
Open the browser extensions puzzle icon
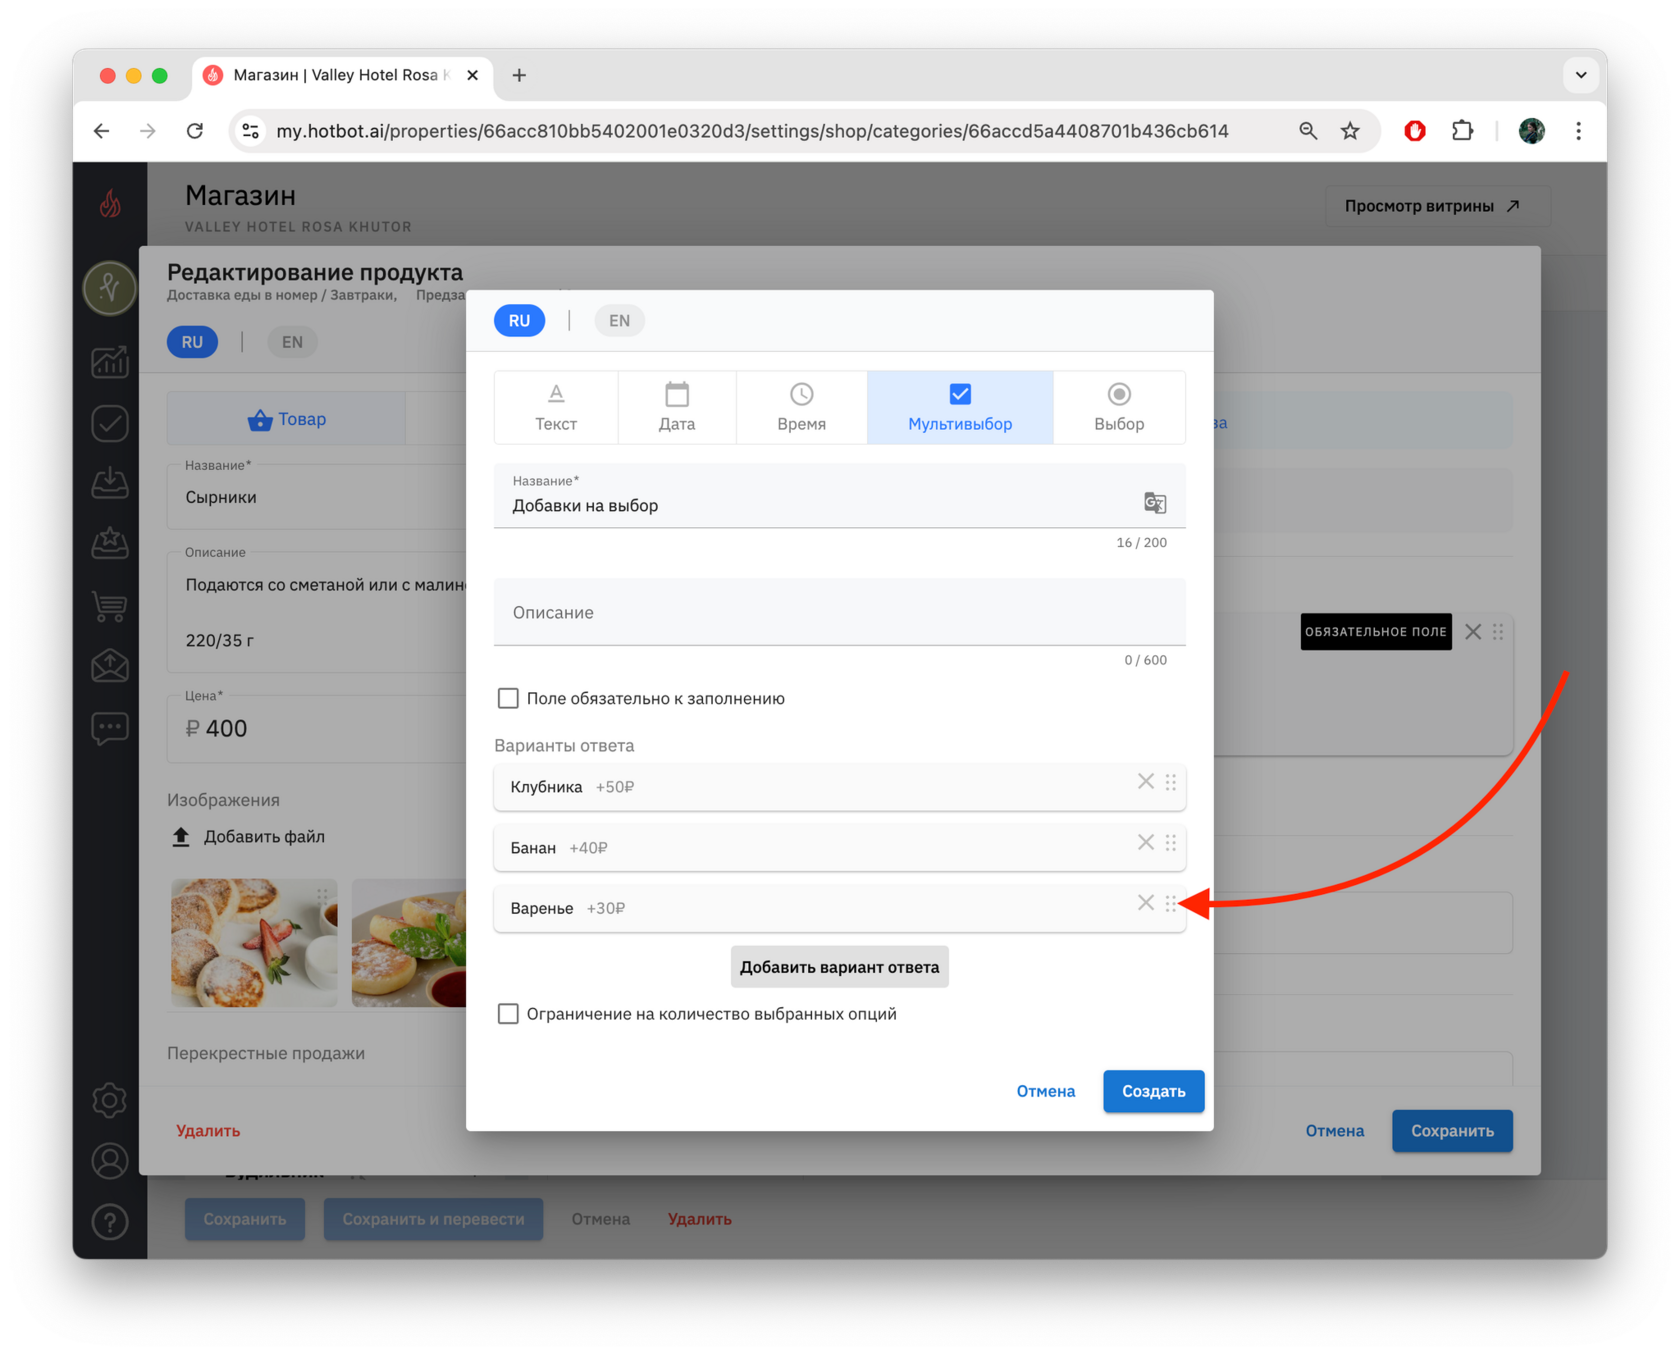pos(1462,131)
